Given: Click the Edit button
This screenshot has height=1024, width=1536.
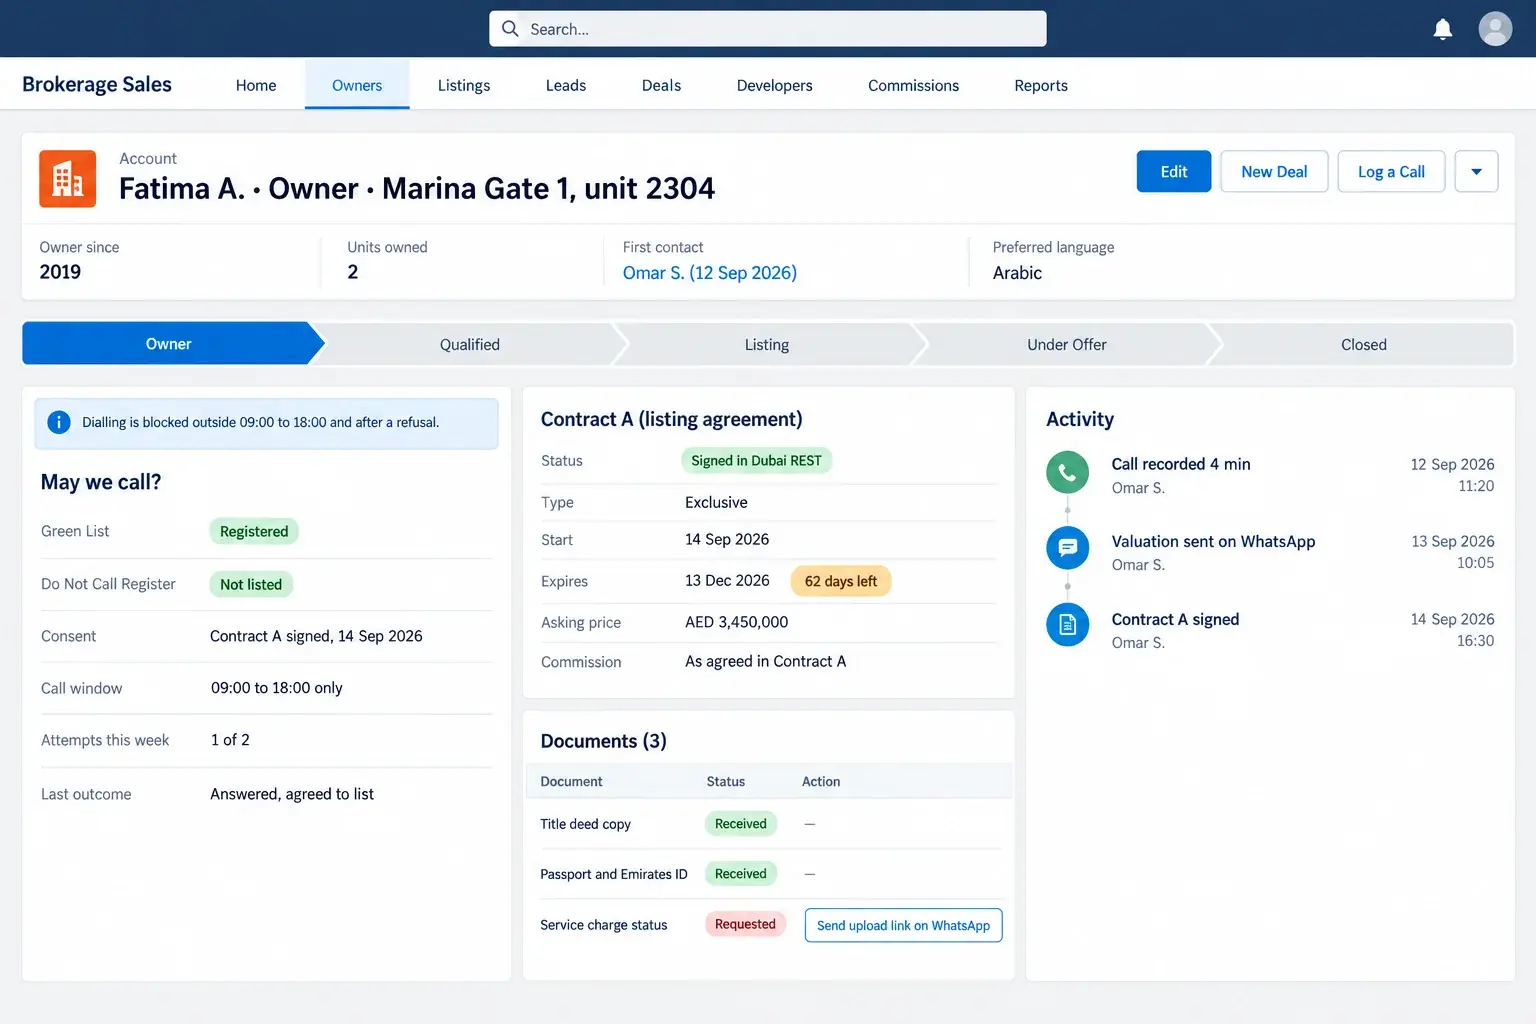Looking at the screenshot, I should click(1174, 172).
